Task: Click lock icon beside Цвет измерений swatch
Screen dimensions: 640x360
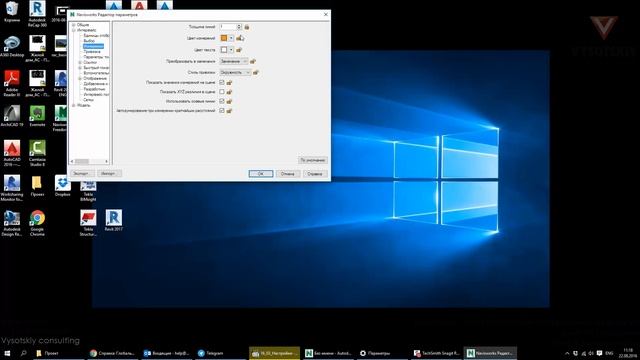Action: click(x=240, y=38)
